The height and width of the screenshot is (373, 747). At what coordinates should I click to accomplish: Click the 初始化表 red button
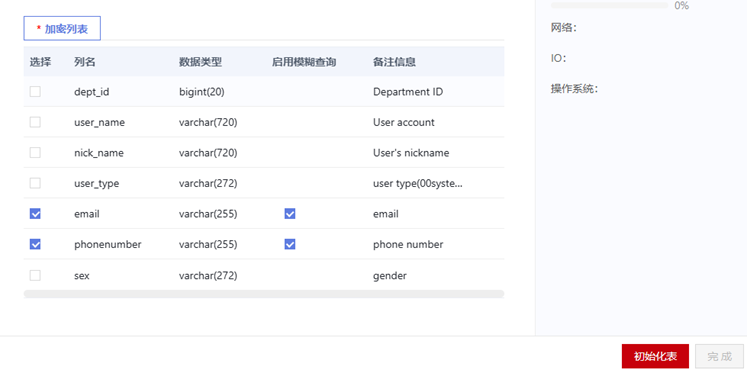pyautogui.click(x=655, y=356)
